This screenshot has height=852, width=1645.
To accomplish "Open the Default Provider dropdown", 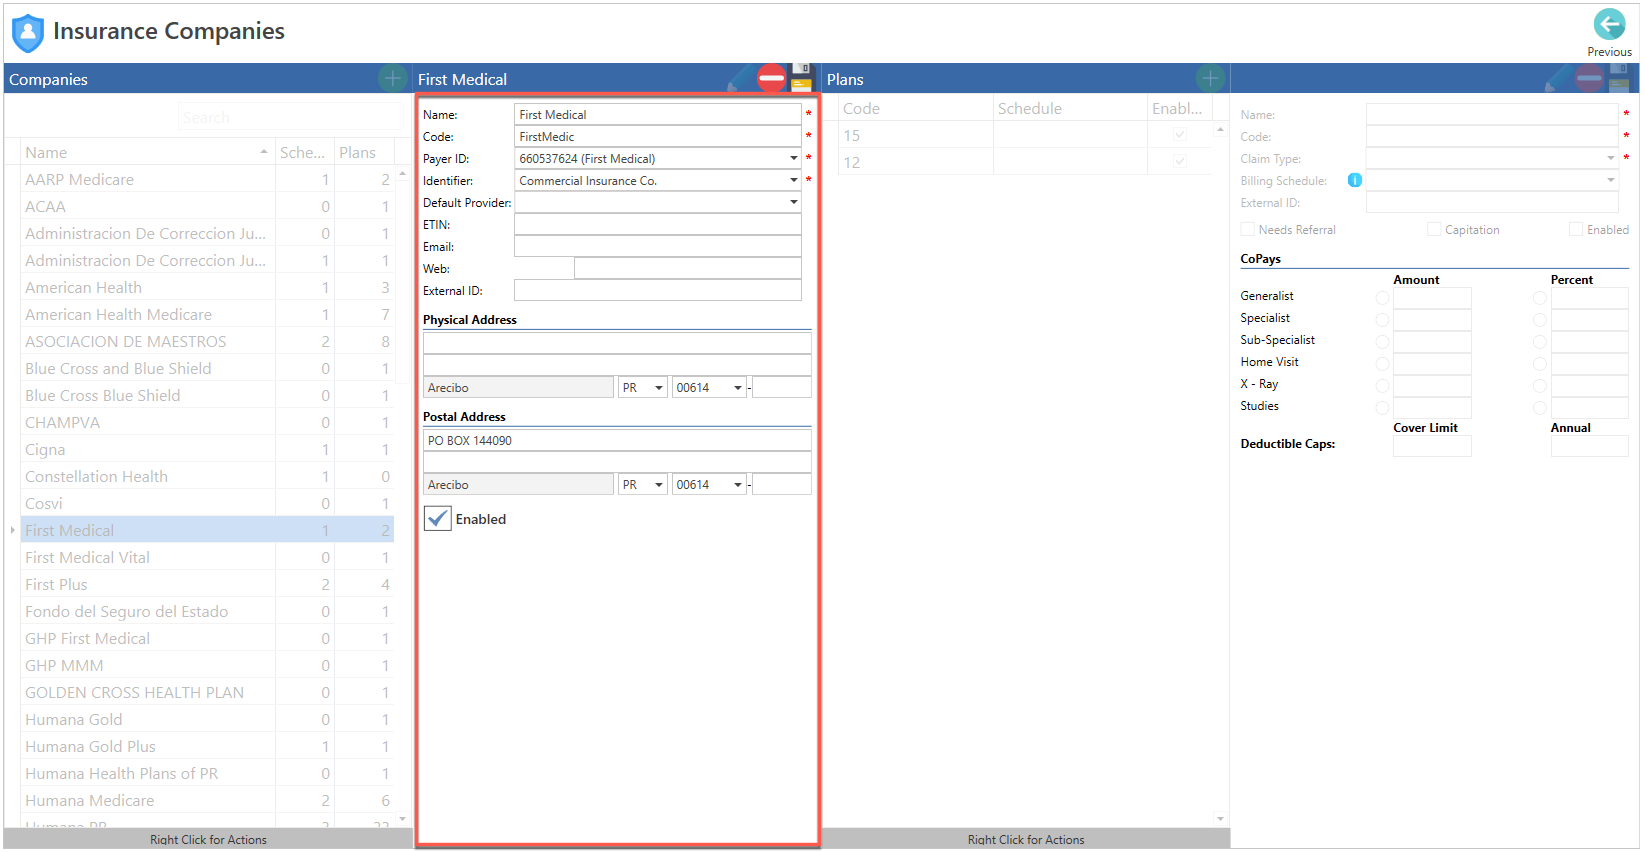I will [x=794, y=202].
